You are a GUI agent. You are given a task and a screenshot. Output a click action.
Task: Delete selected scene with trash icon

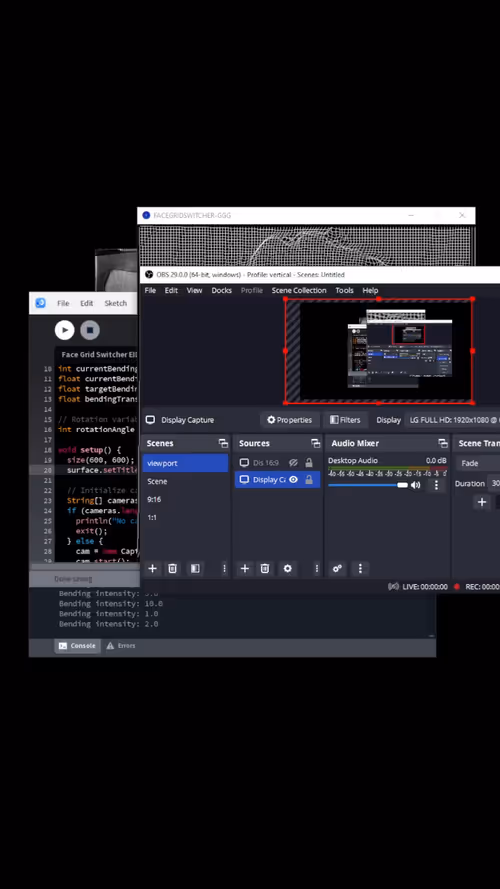click(173, 568)
